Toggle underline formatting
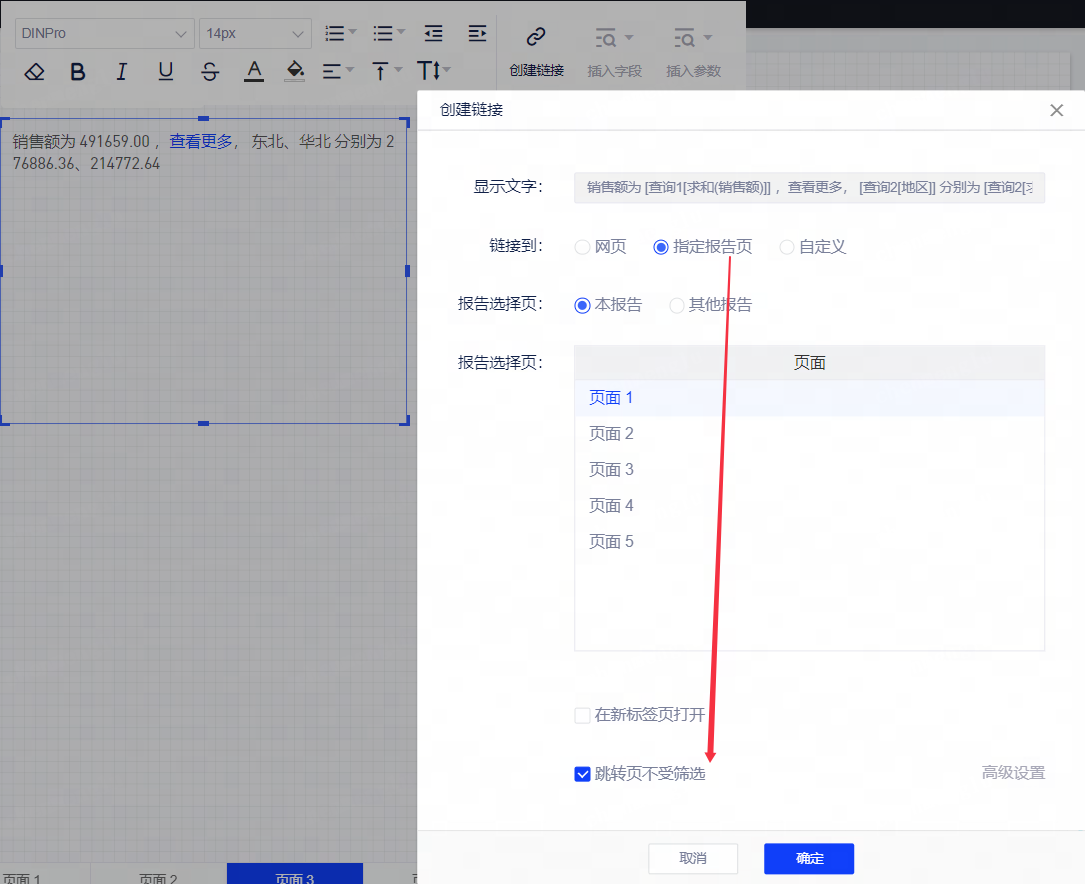Image resolution: width=1085 pixels, height=884 pixels. point(166,71)
